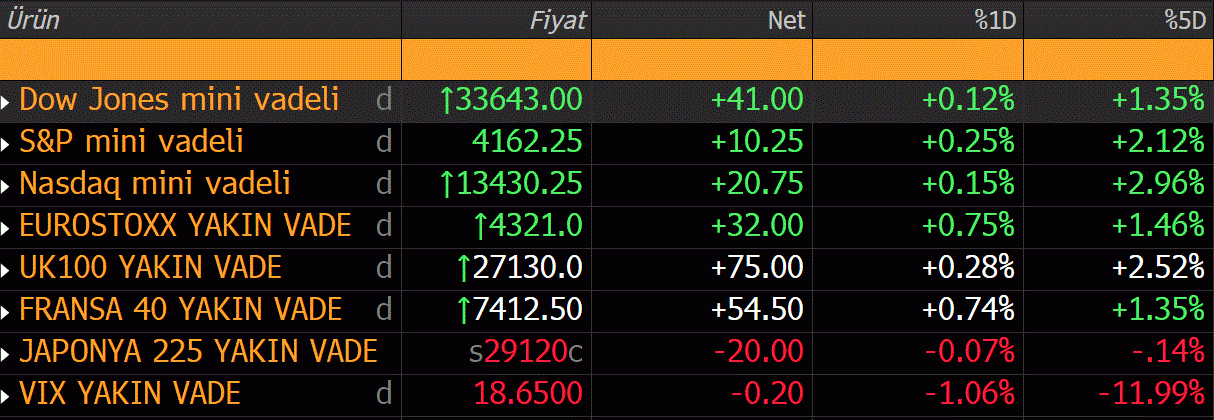Click the green up-arrow beside UK100 price 27130.0

[x=463, y=267]
